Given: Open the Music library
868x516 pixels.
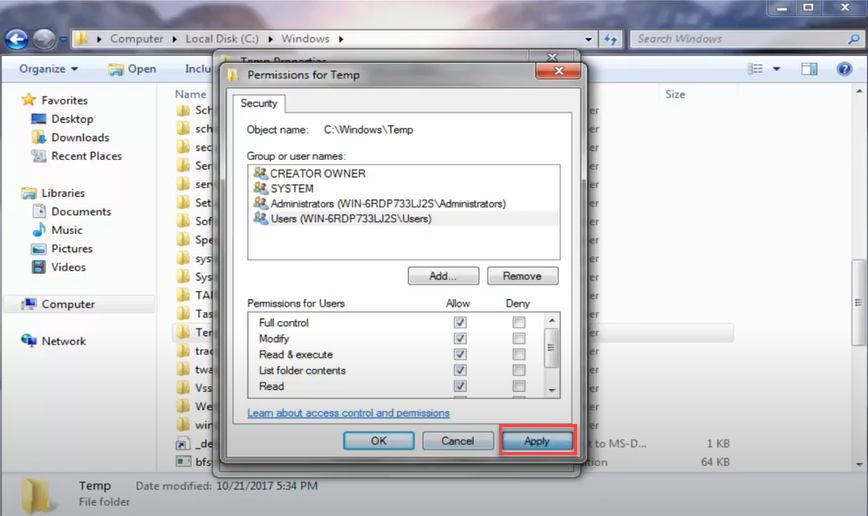Looking at the screenshot, I should (x=58, y=230).
